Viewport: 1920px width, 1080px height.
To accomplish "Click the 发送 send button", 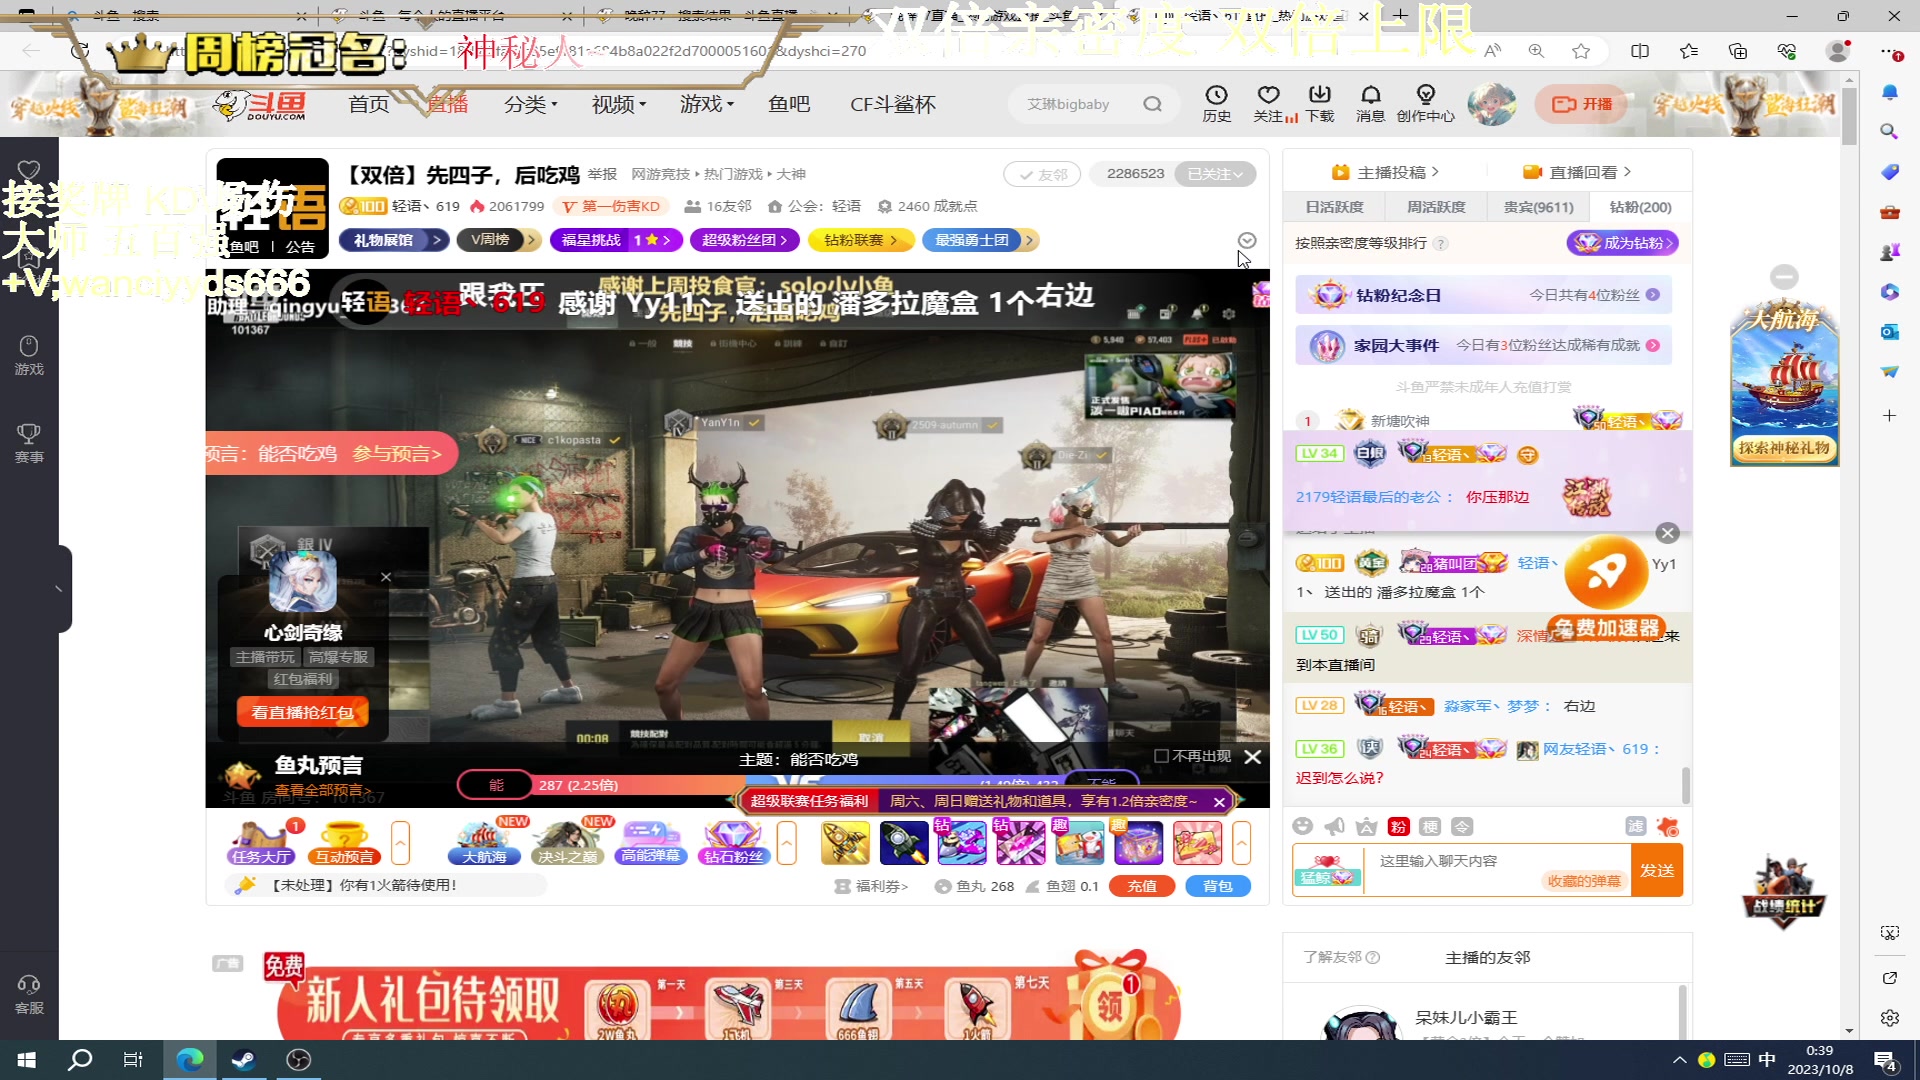I will coord(1656,870).
